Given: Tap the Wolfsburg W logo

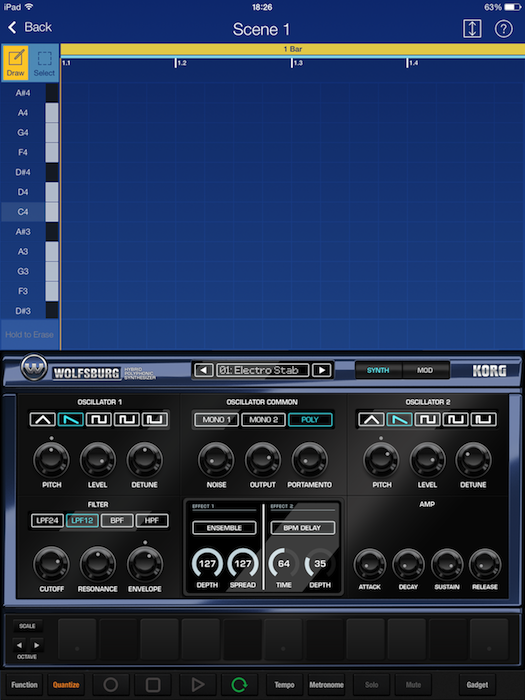Looking at the screenshot, I should (x=33, y=368).
